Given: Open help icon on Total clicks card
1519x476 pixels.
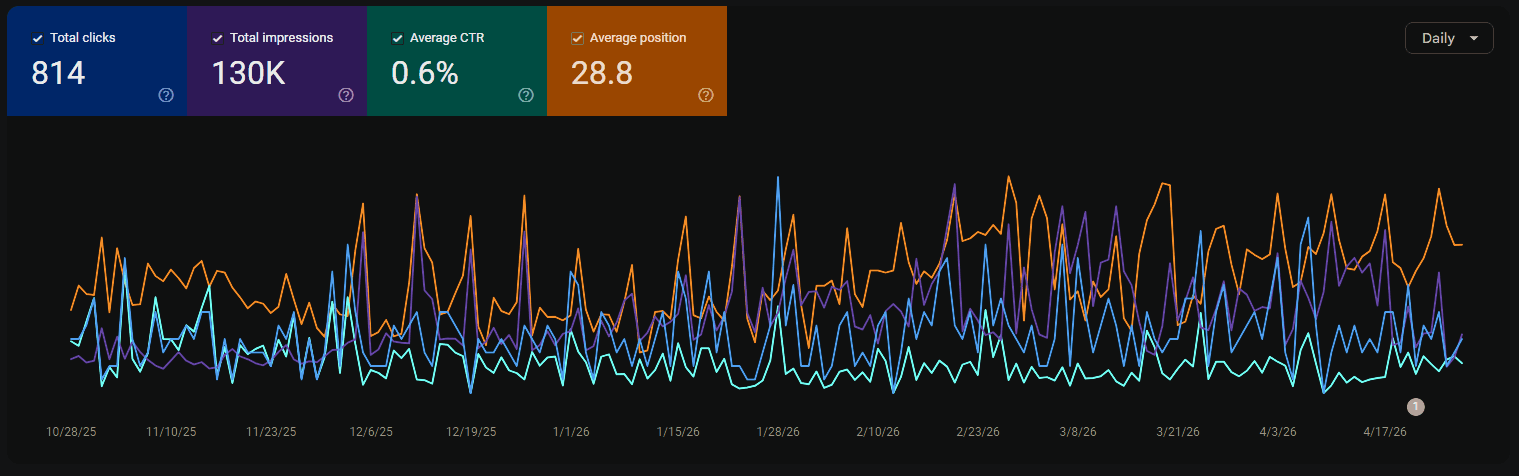Looking at the screenshot, I should 166,95.
